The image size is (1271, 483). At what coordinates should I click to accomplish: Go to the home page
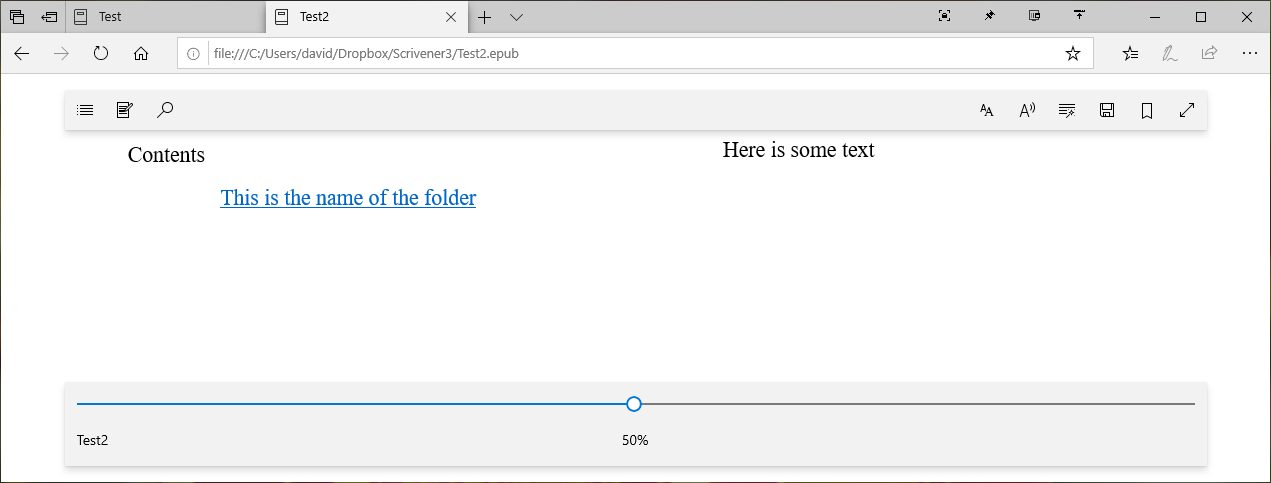pyautogui.click(x=141, y=53)
